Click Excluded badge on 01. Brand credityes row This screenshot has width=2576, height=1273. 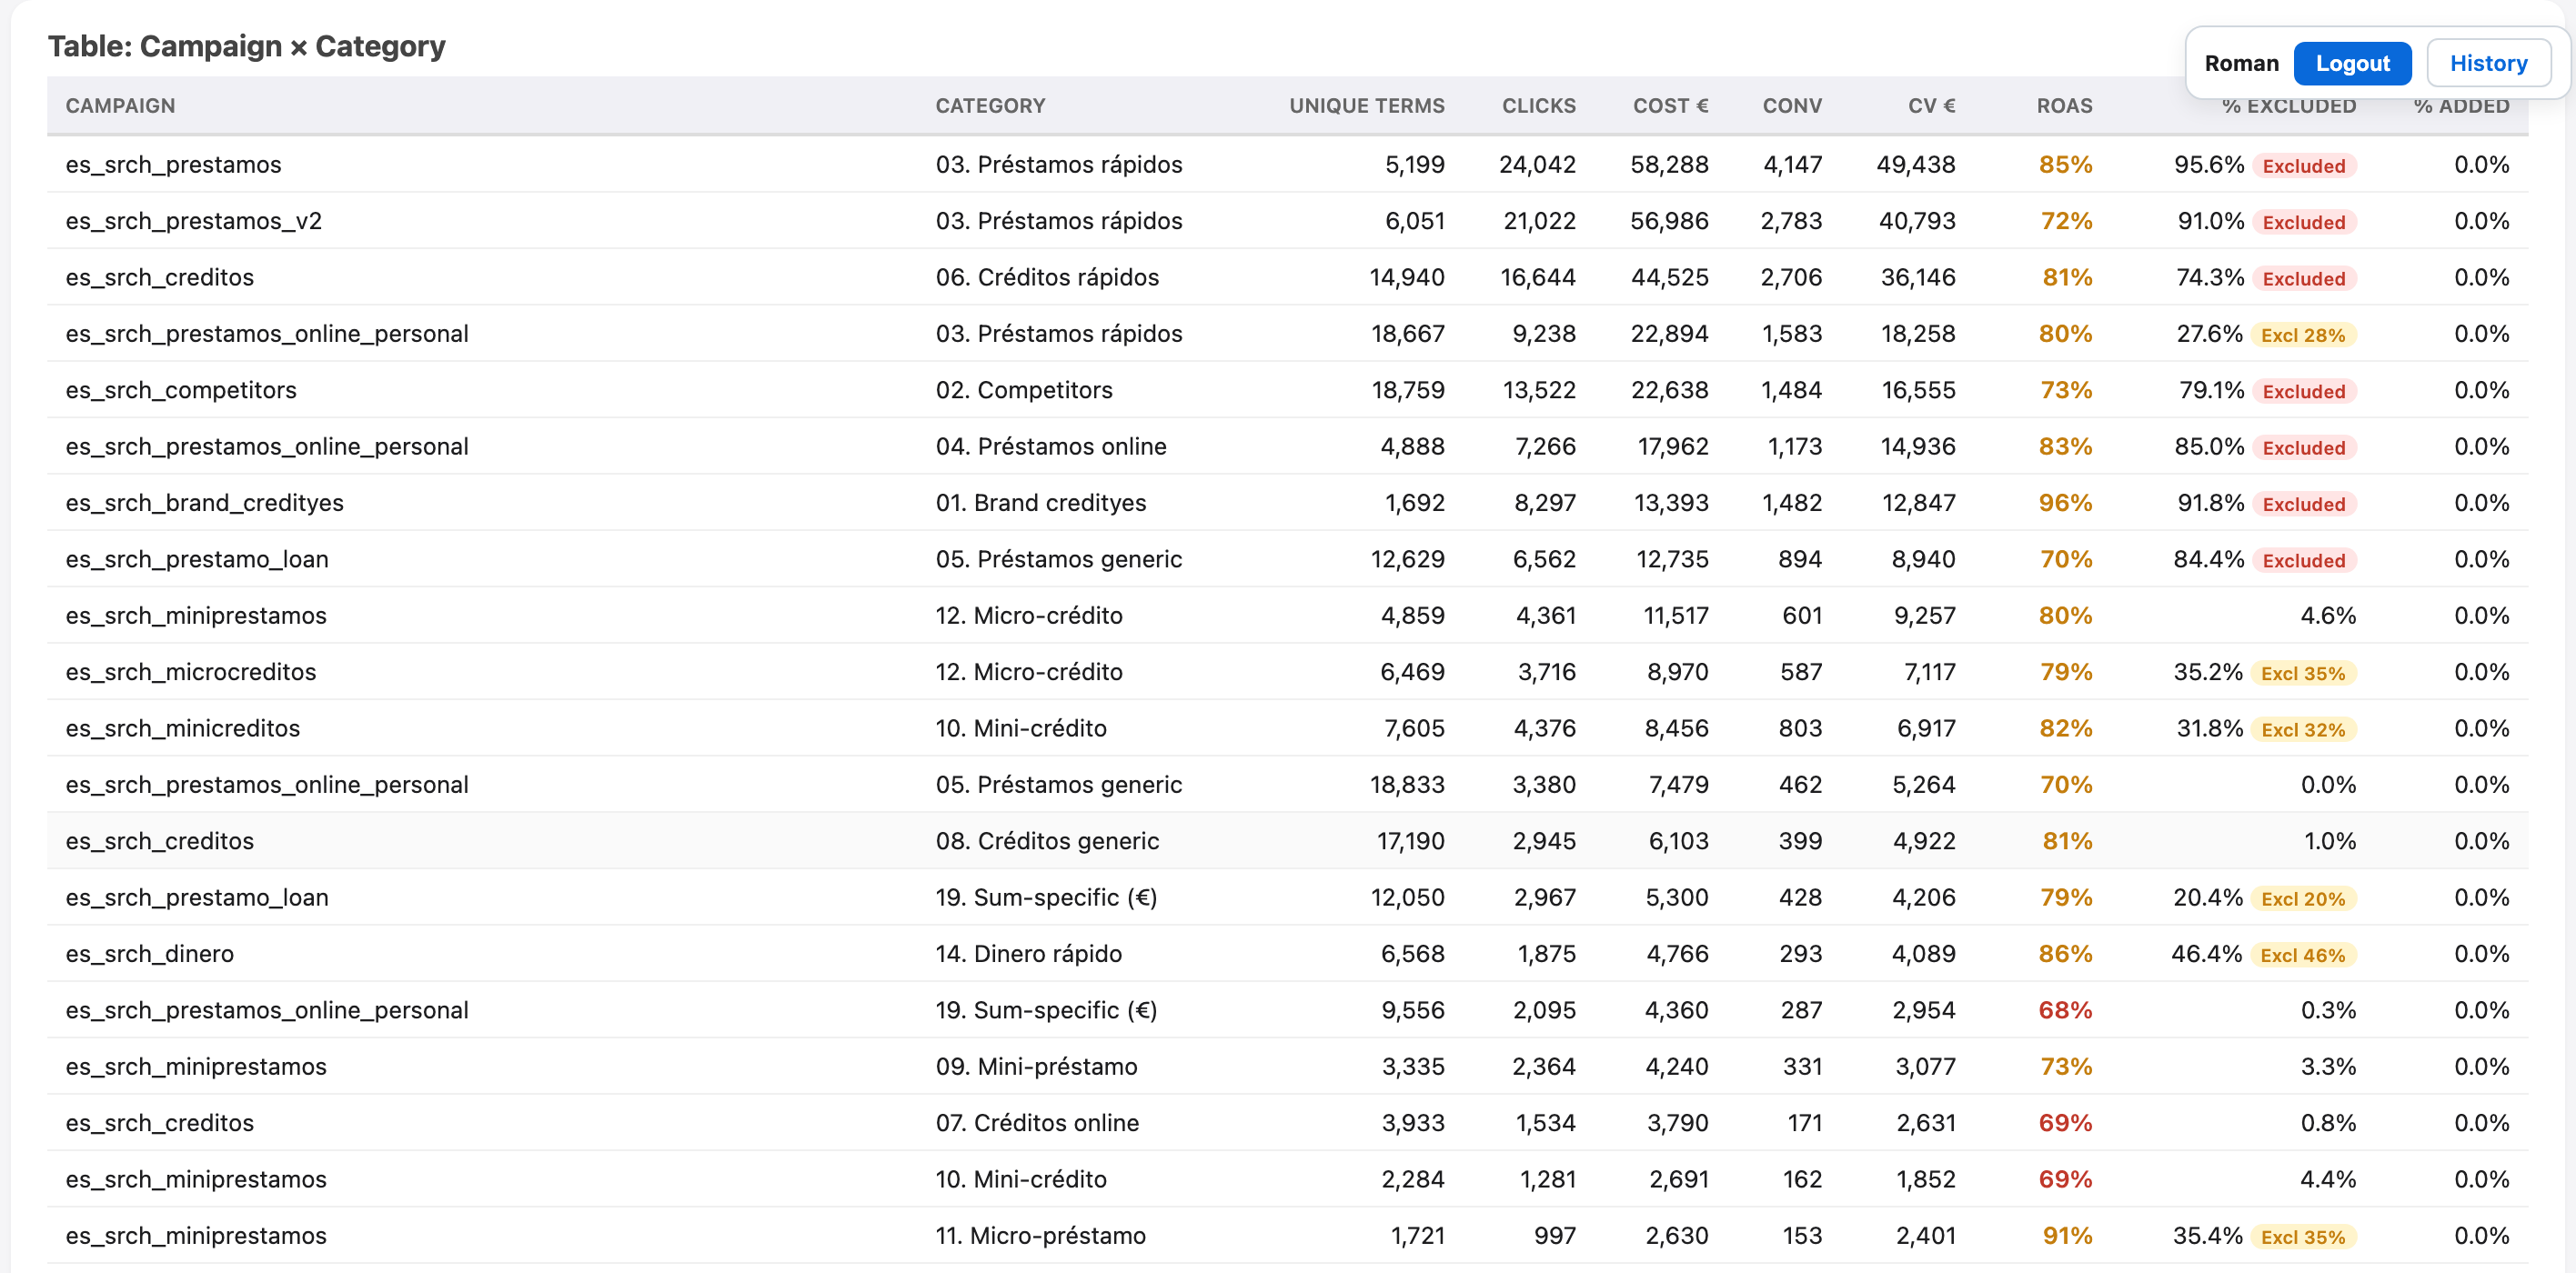(x=2304, y=504)
